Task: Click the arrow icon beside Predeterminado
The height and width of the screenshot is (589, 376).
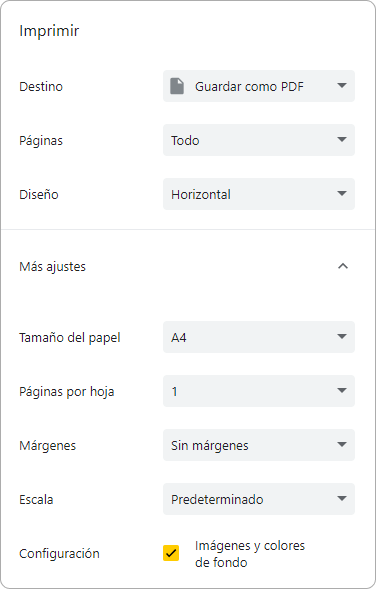Action: point(342,499)
